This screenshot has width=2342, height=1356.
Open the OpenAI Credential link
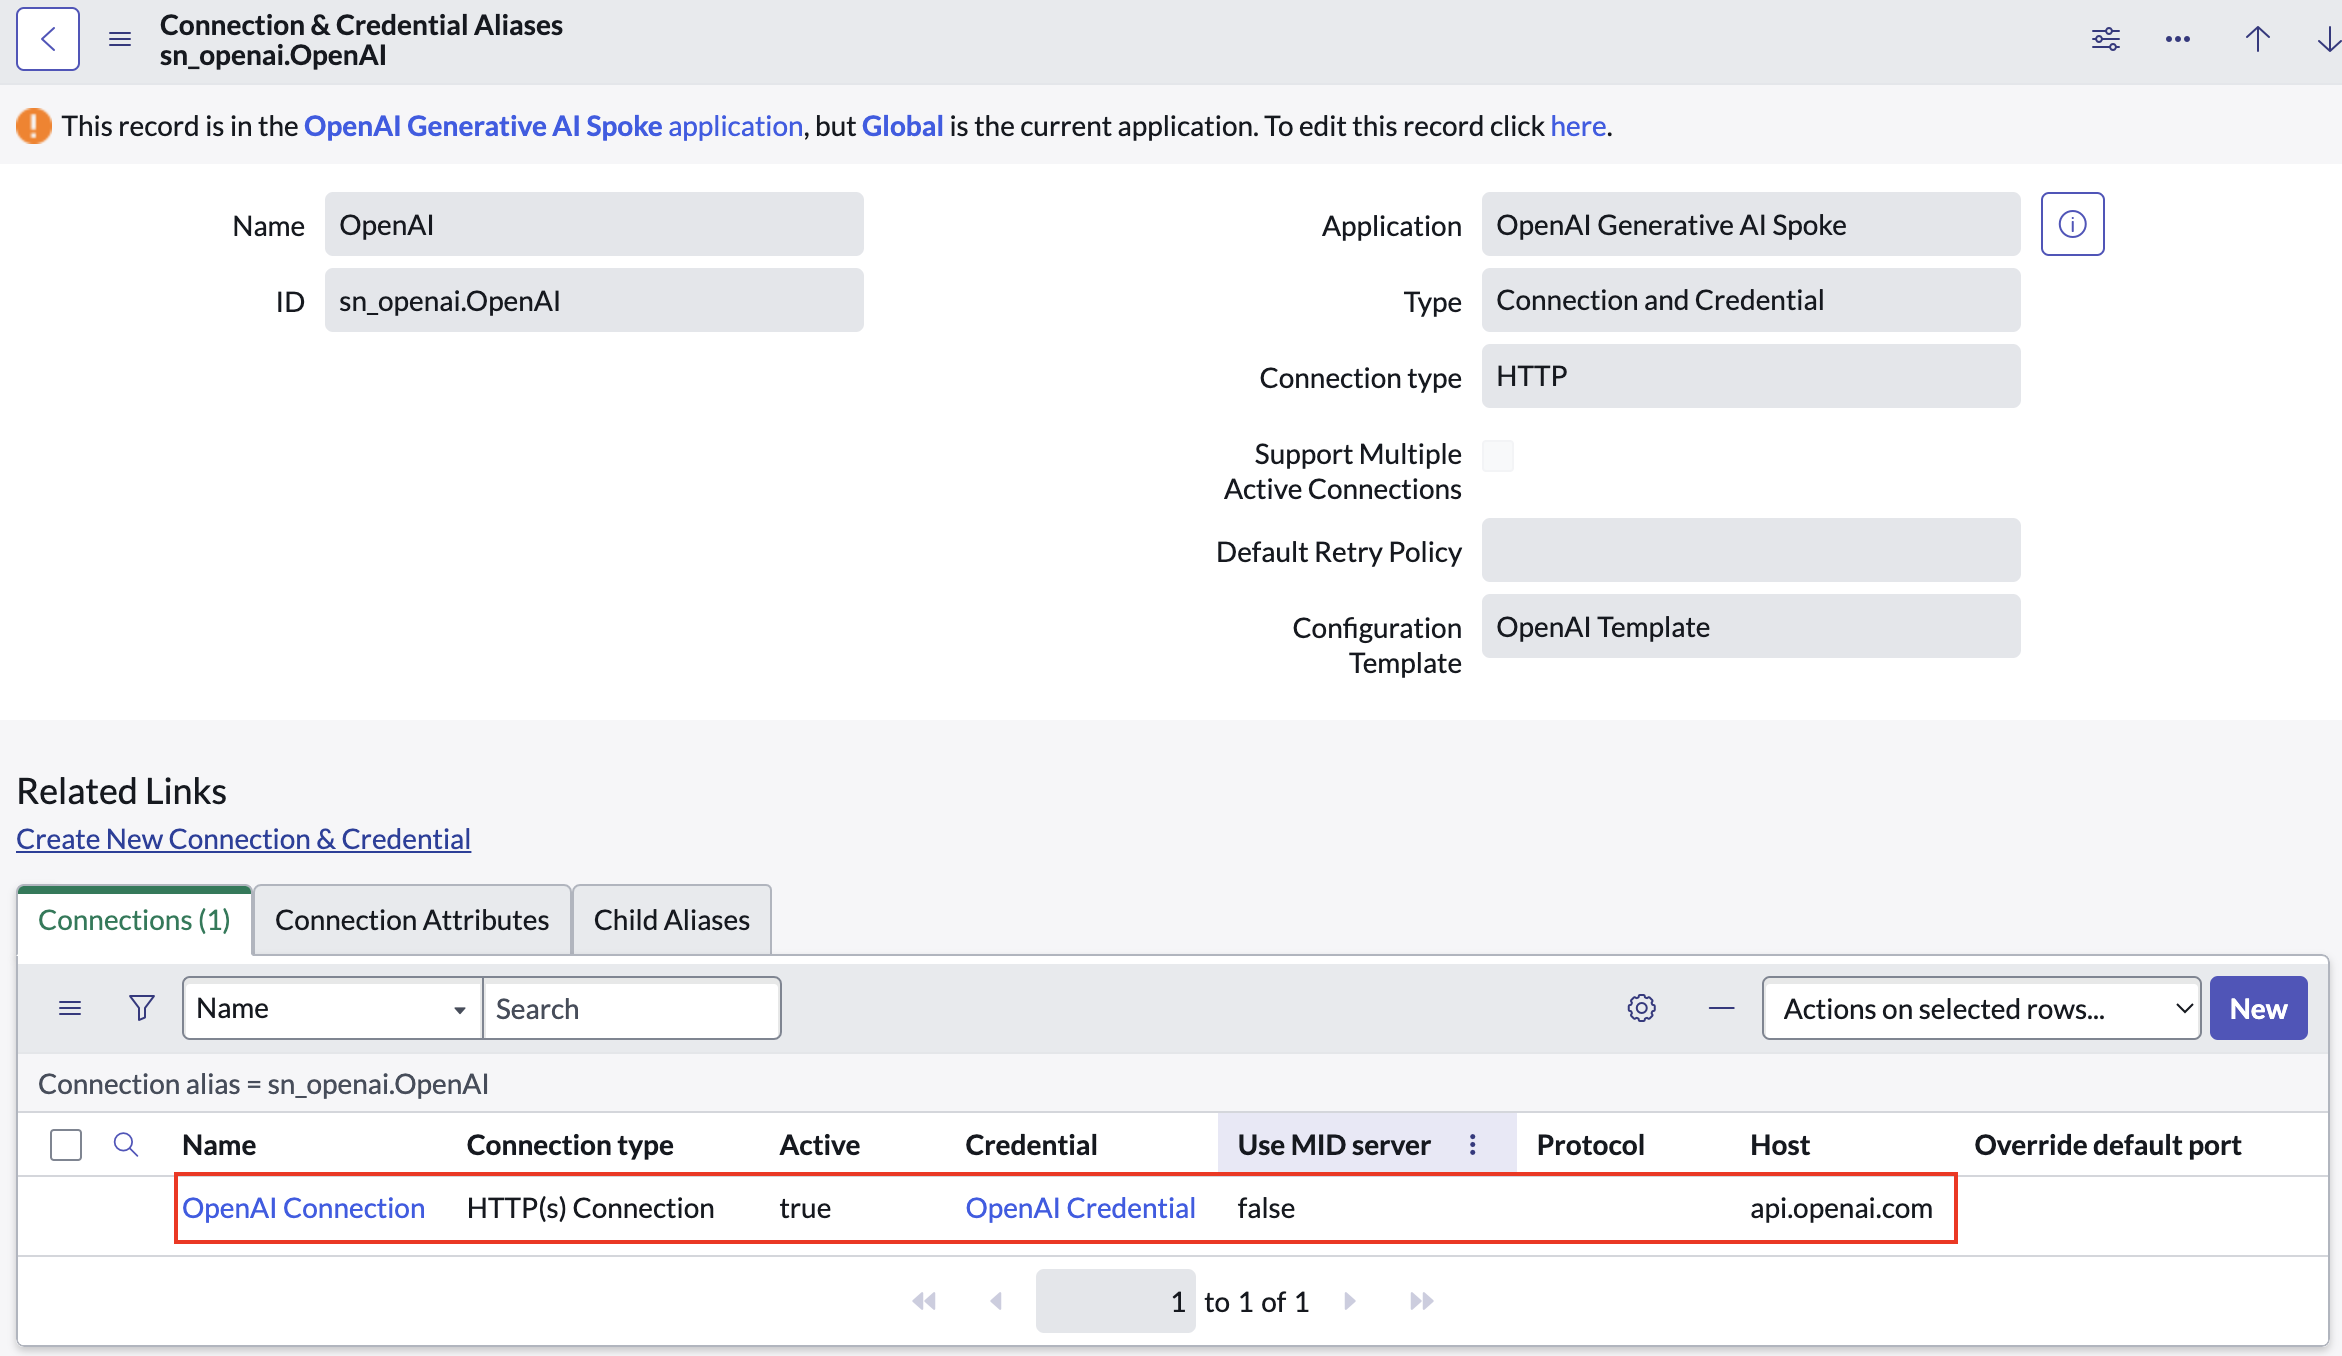[1080, 1208]
